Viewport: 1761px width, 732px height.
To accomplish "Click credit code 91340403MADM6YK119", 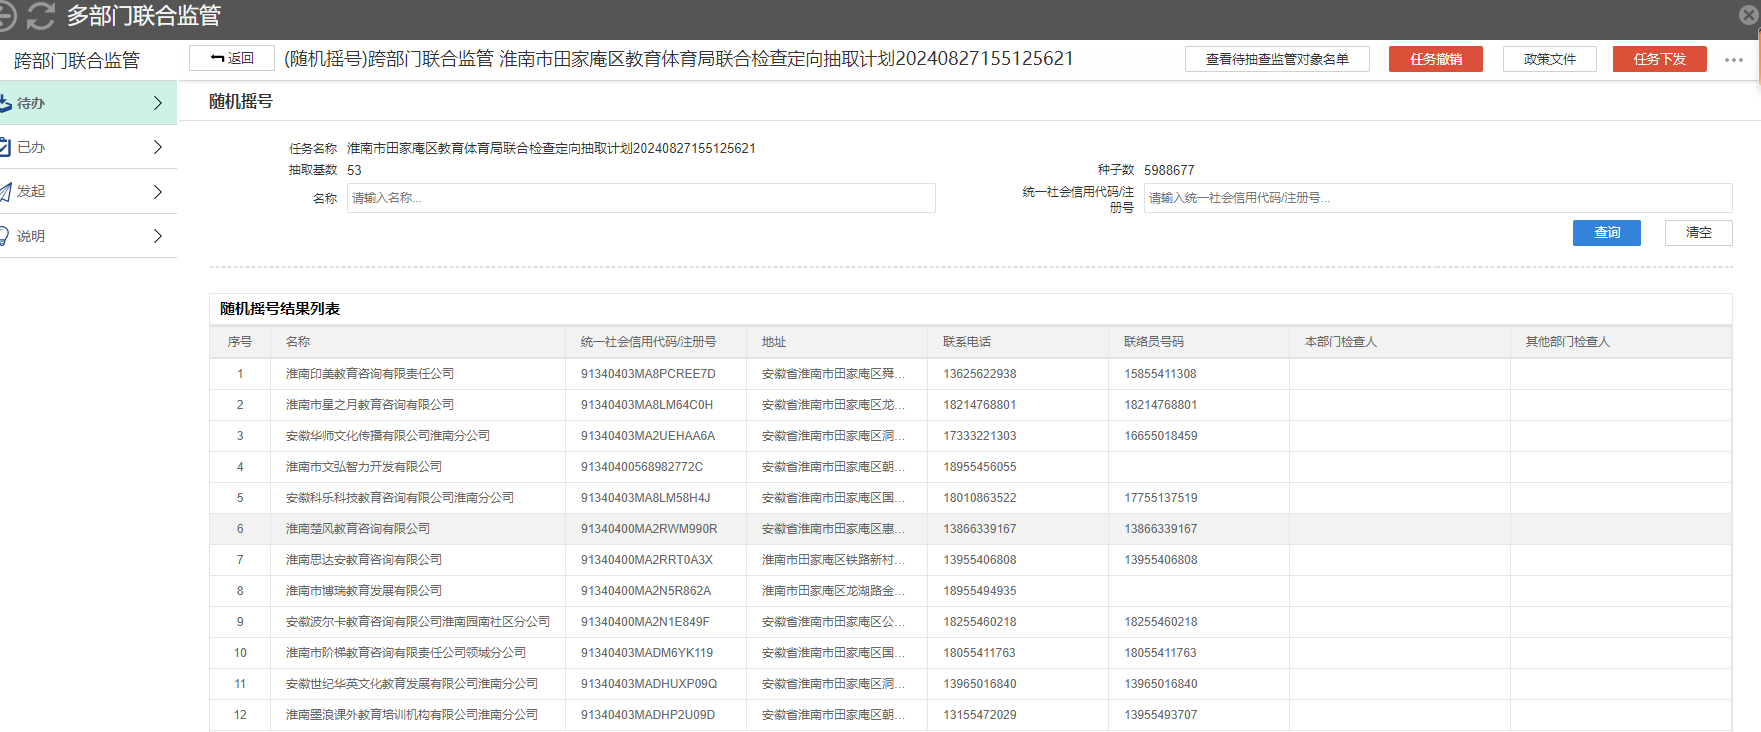I will (x=647, y=653).
